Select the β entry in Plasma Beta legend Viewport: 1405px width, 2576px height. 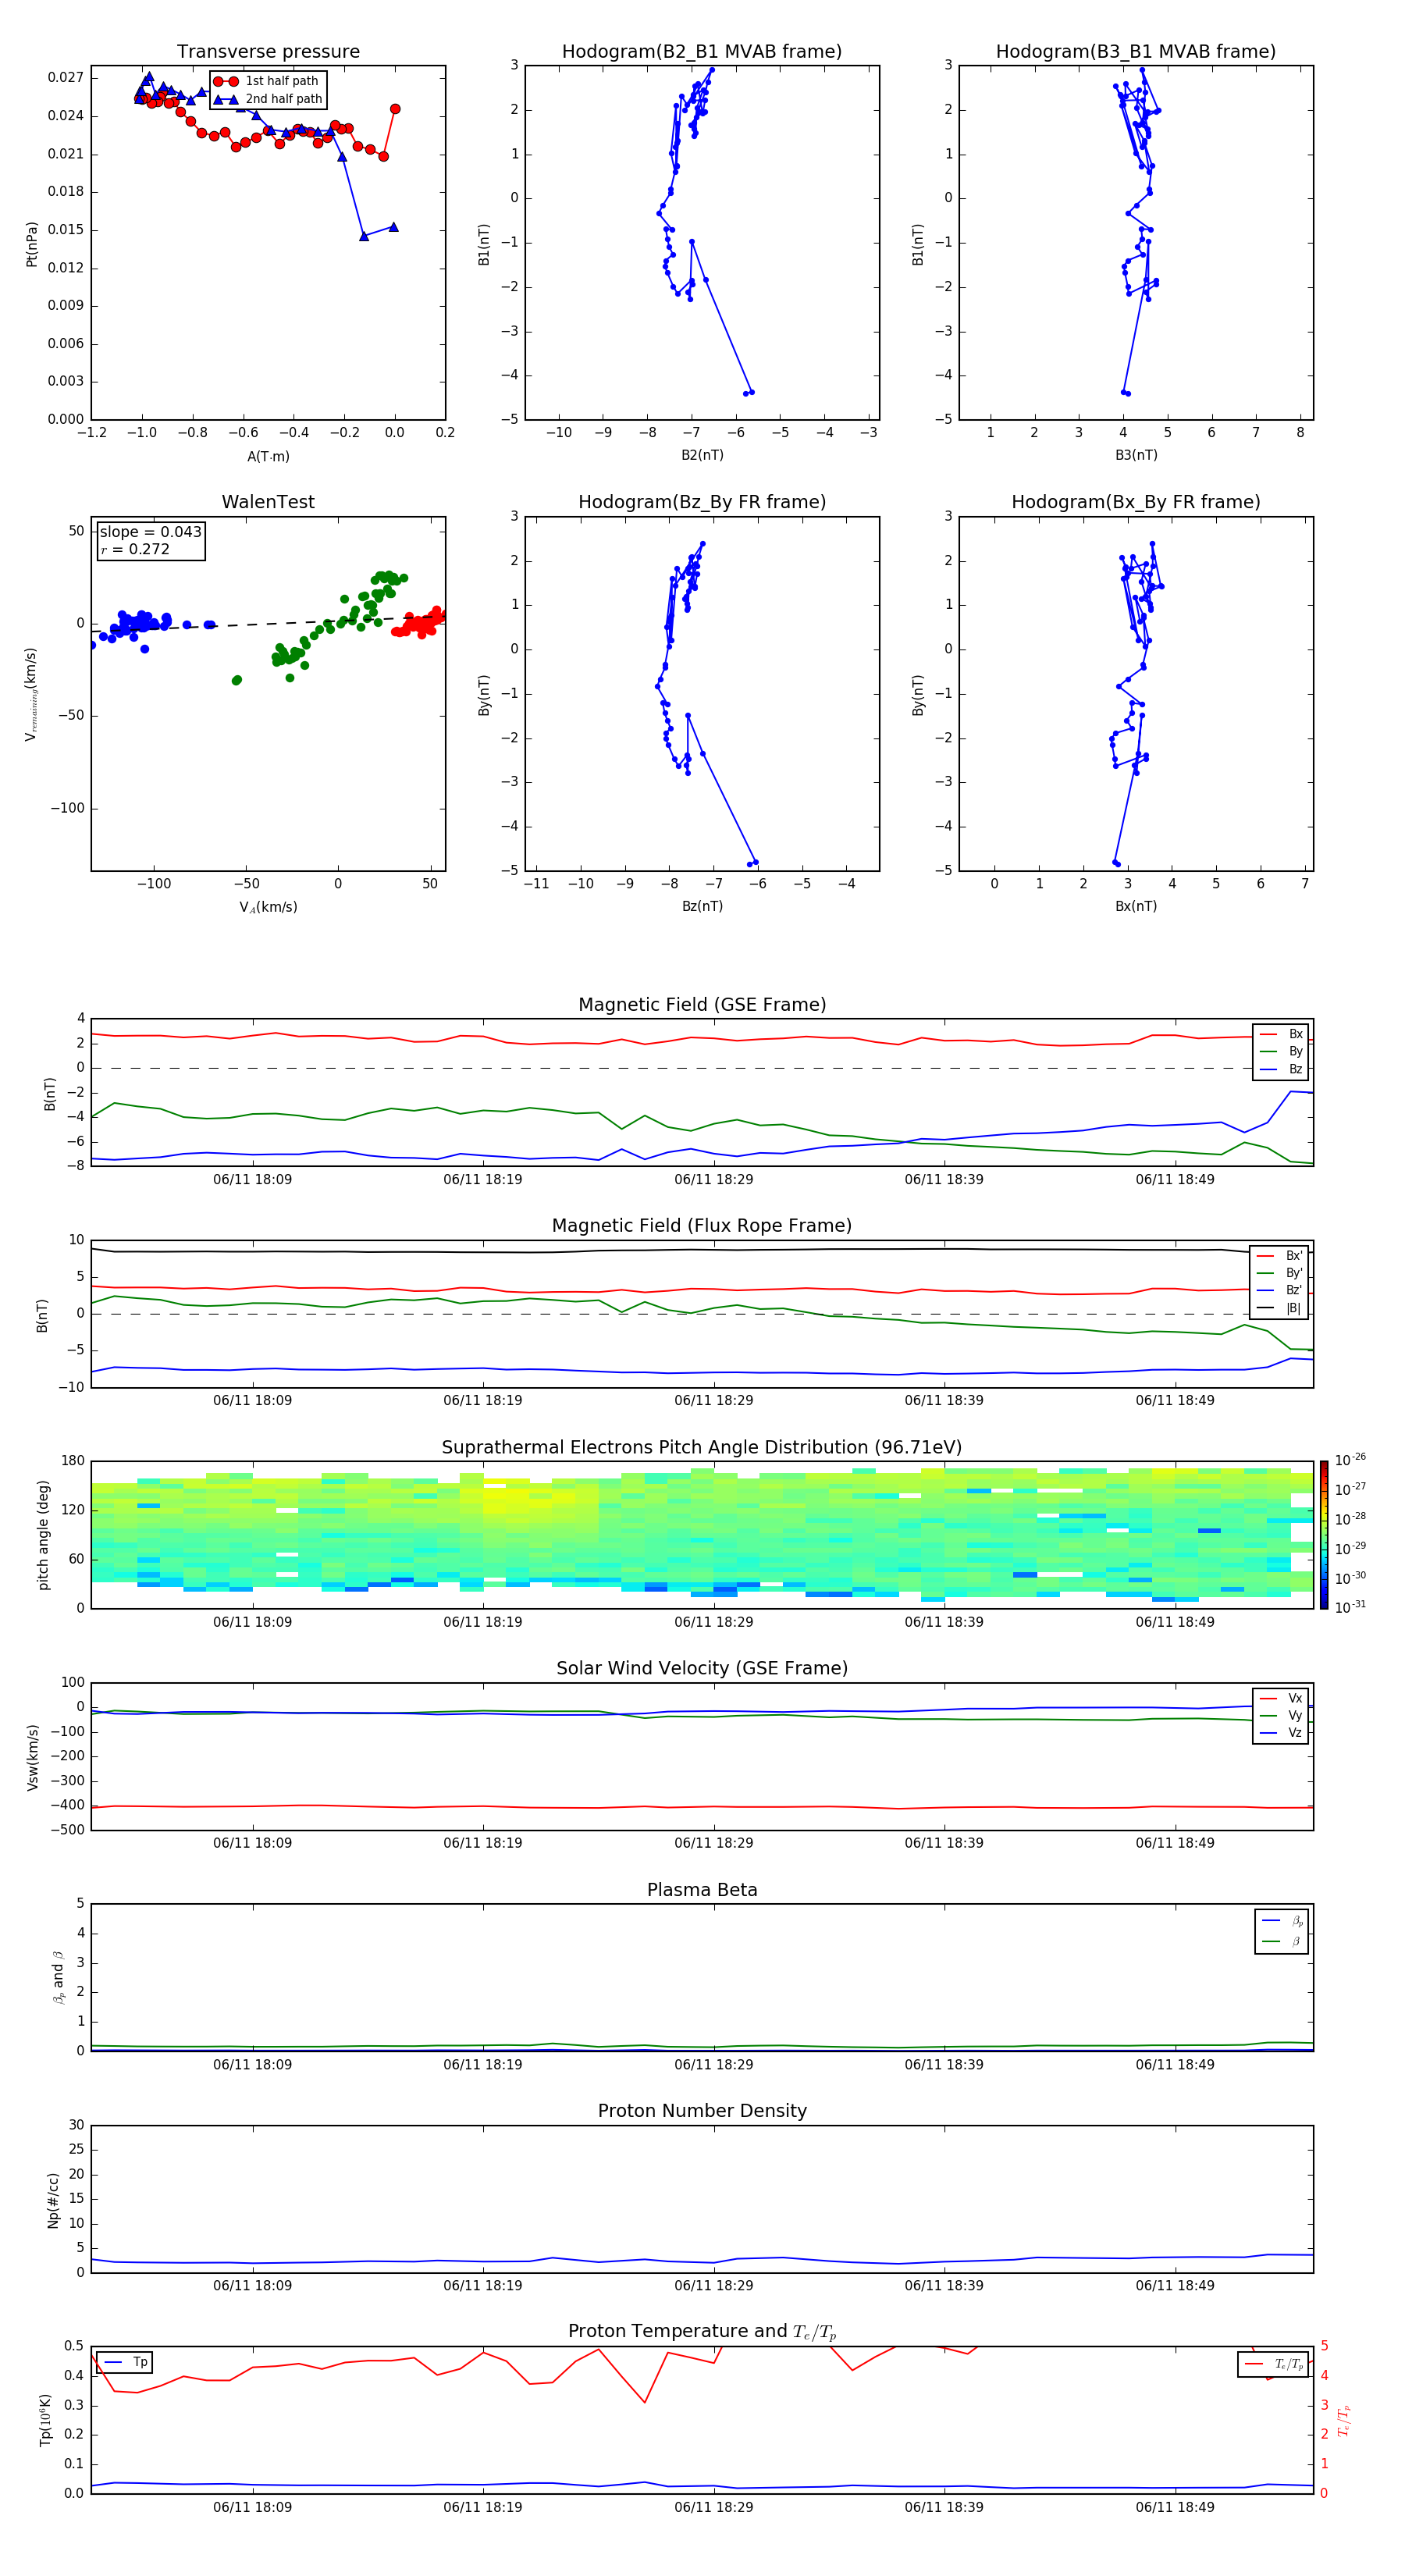pos(1282,1942)
